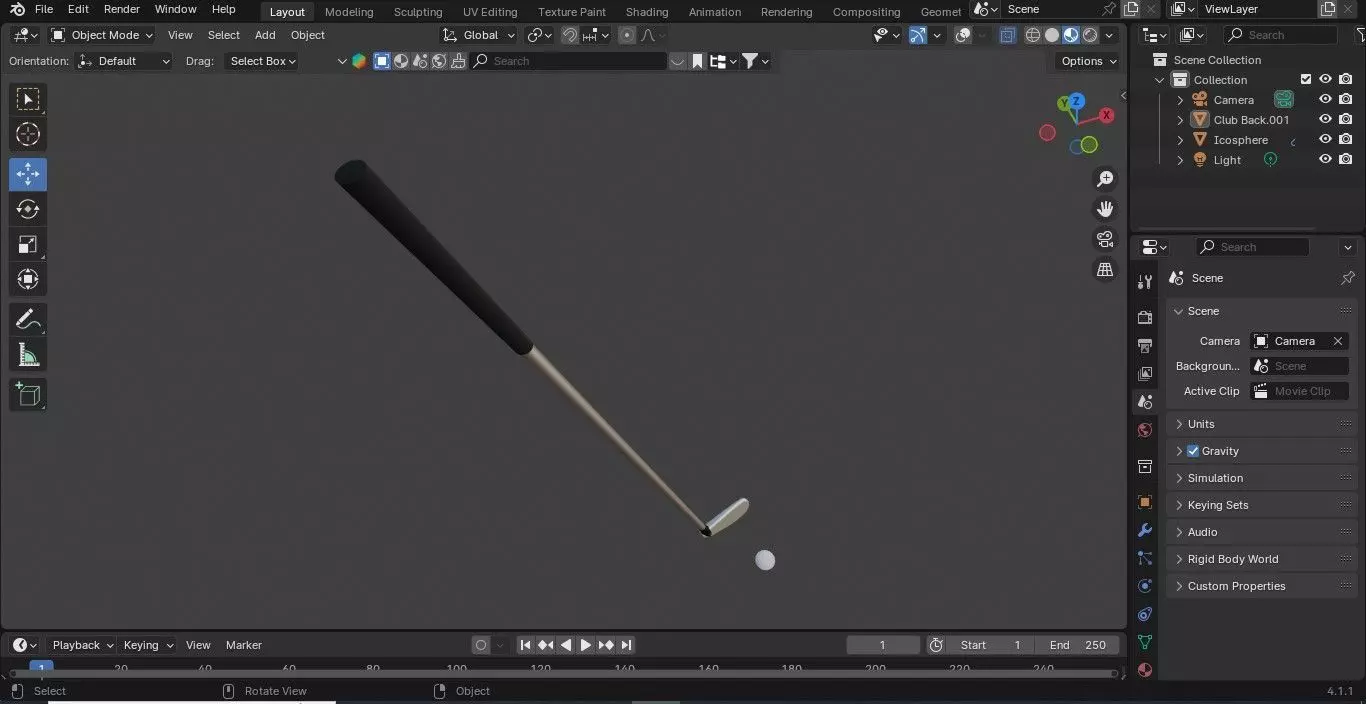Click the red X axis gizmo ball
The width and height of the screenshot is (1366, 704).
[1106, 115]
